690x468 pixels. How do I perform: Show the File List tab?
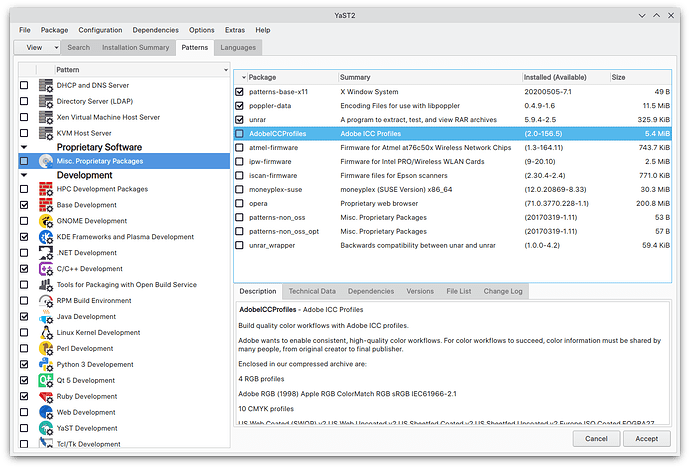(x=459, y=291)
